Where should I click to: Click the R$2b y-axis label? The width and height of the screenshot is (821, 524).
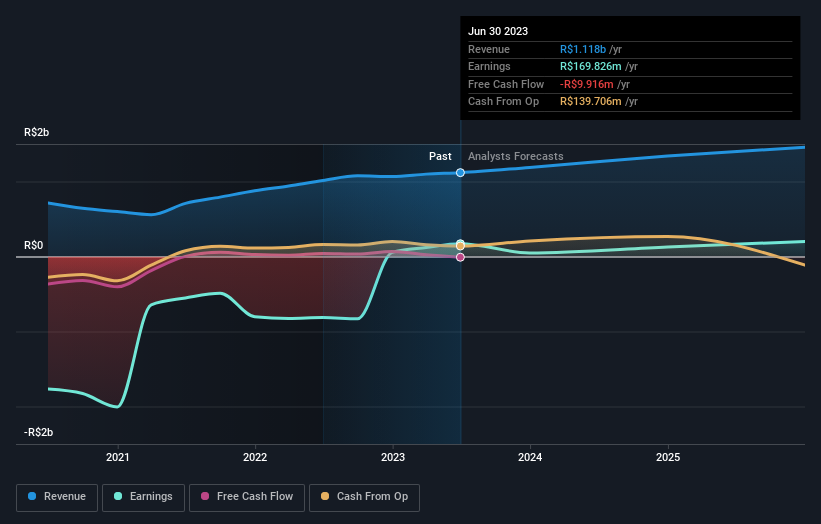pos(37,132)
